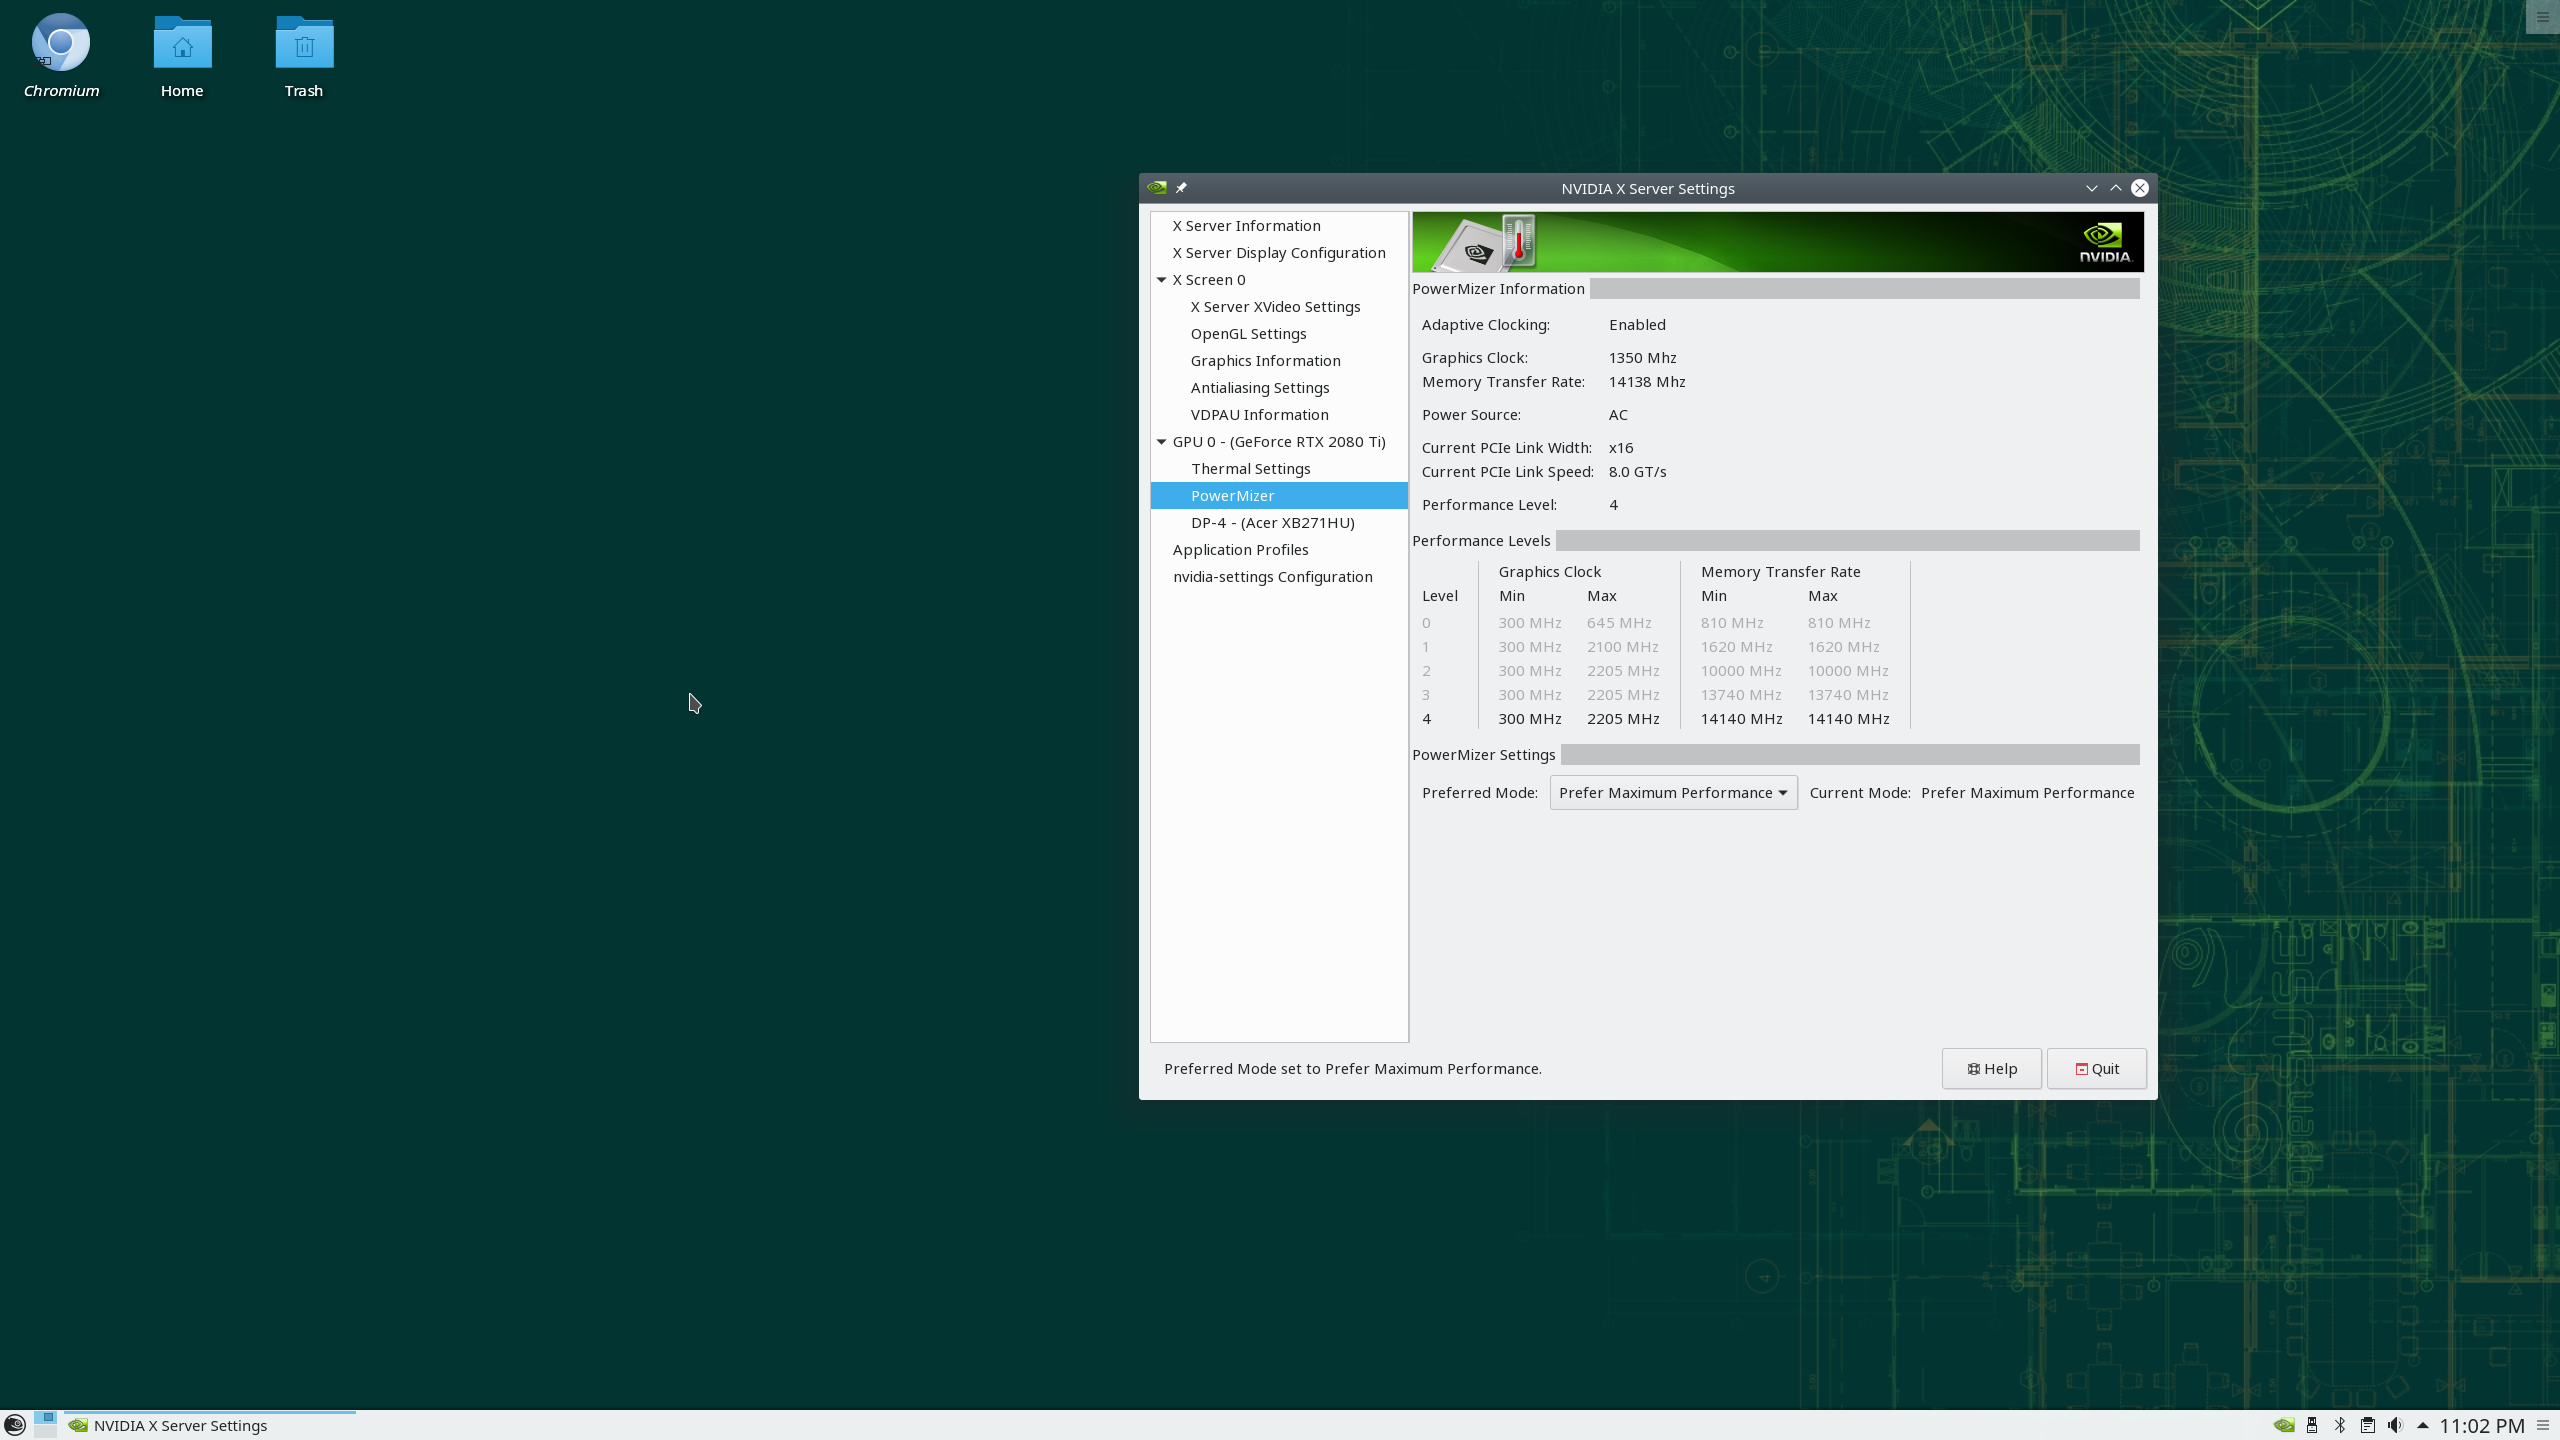Open the Home desktop folder
The image size is (2560, 1440).
(x=182, y=57)
